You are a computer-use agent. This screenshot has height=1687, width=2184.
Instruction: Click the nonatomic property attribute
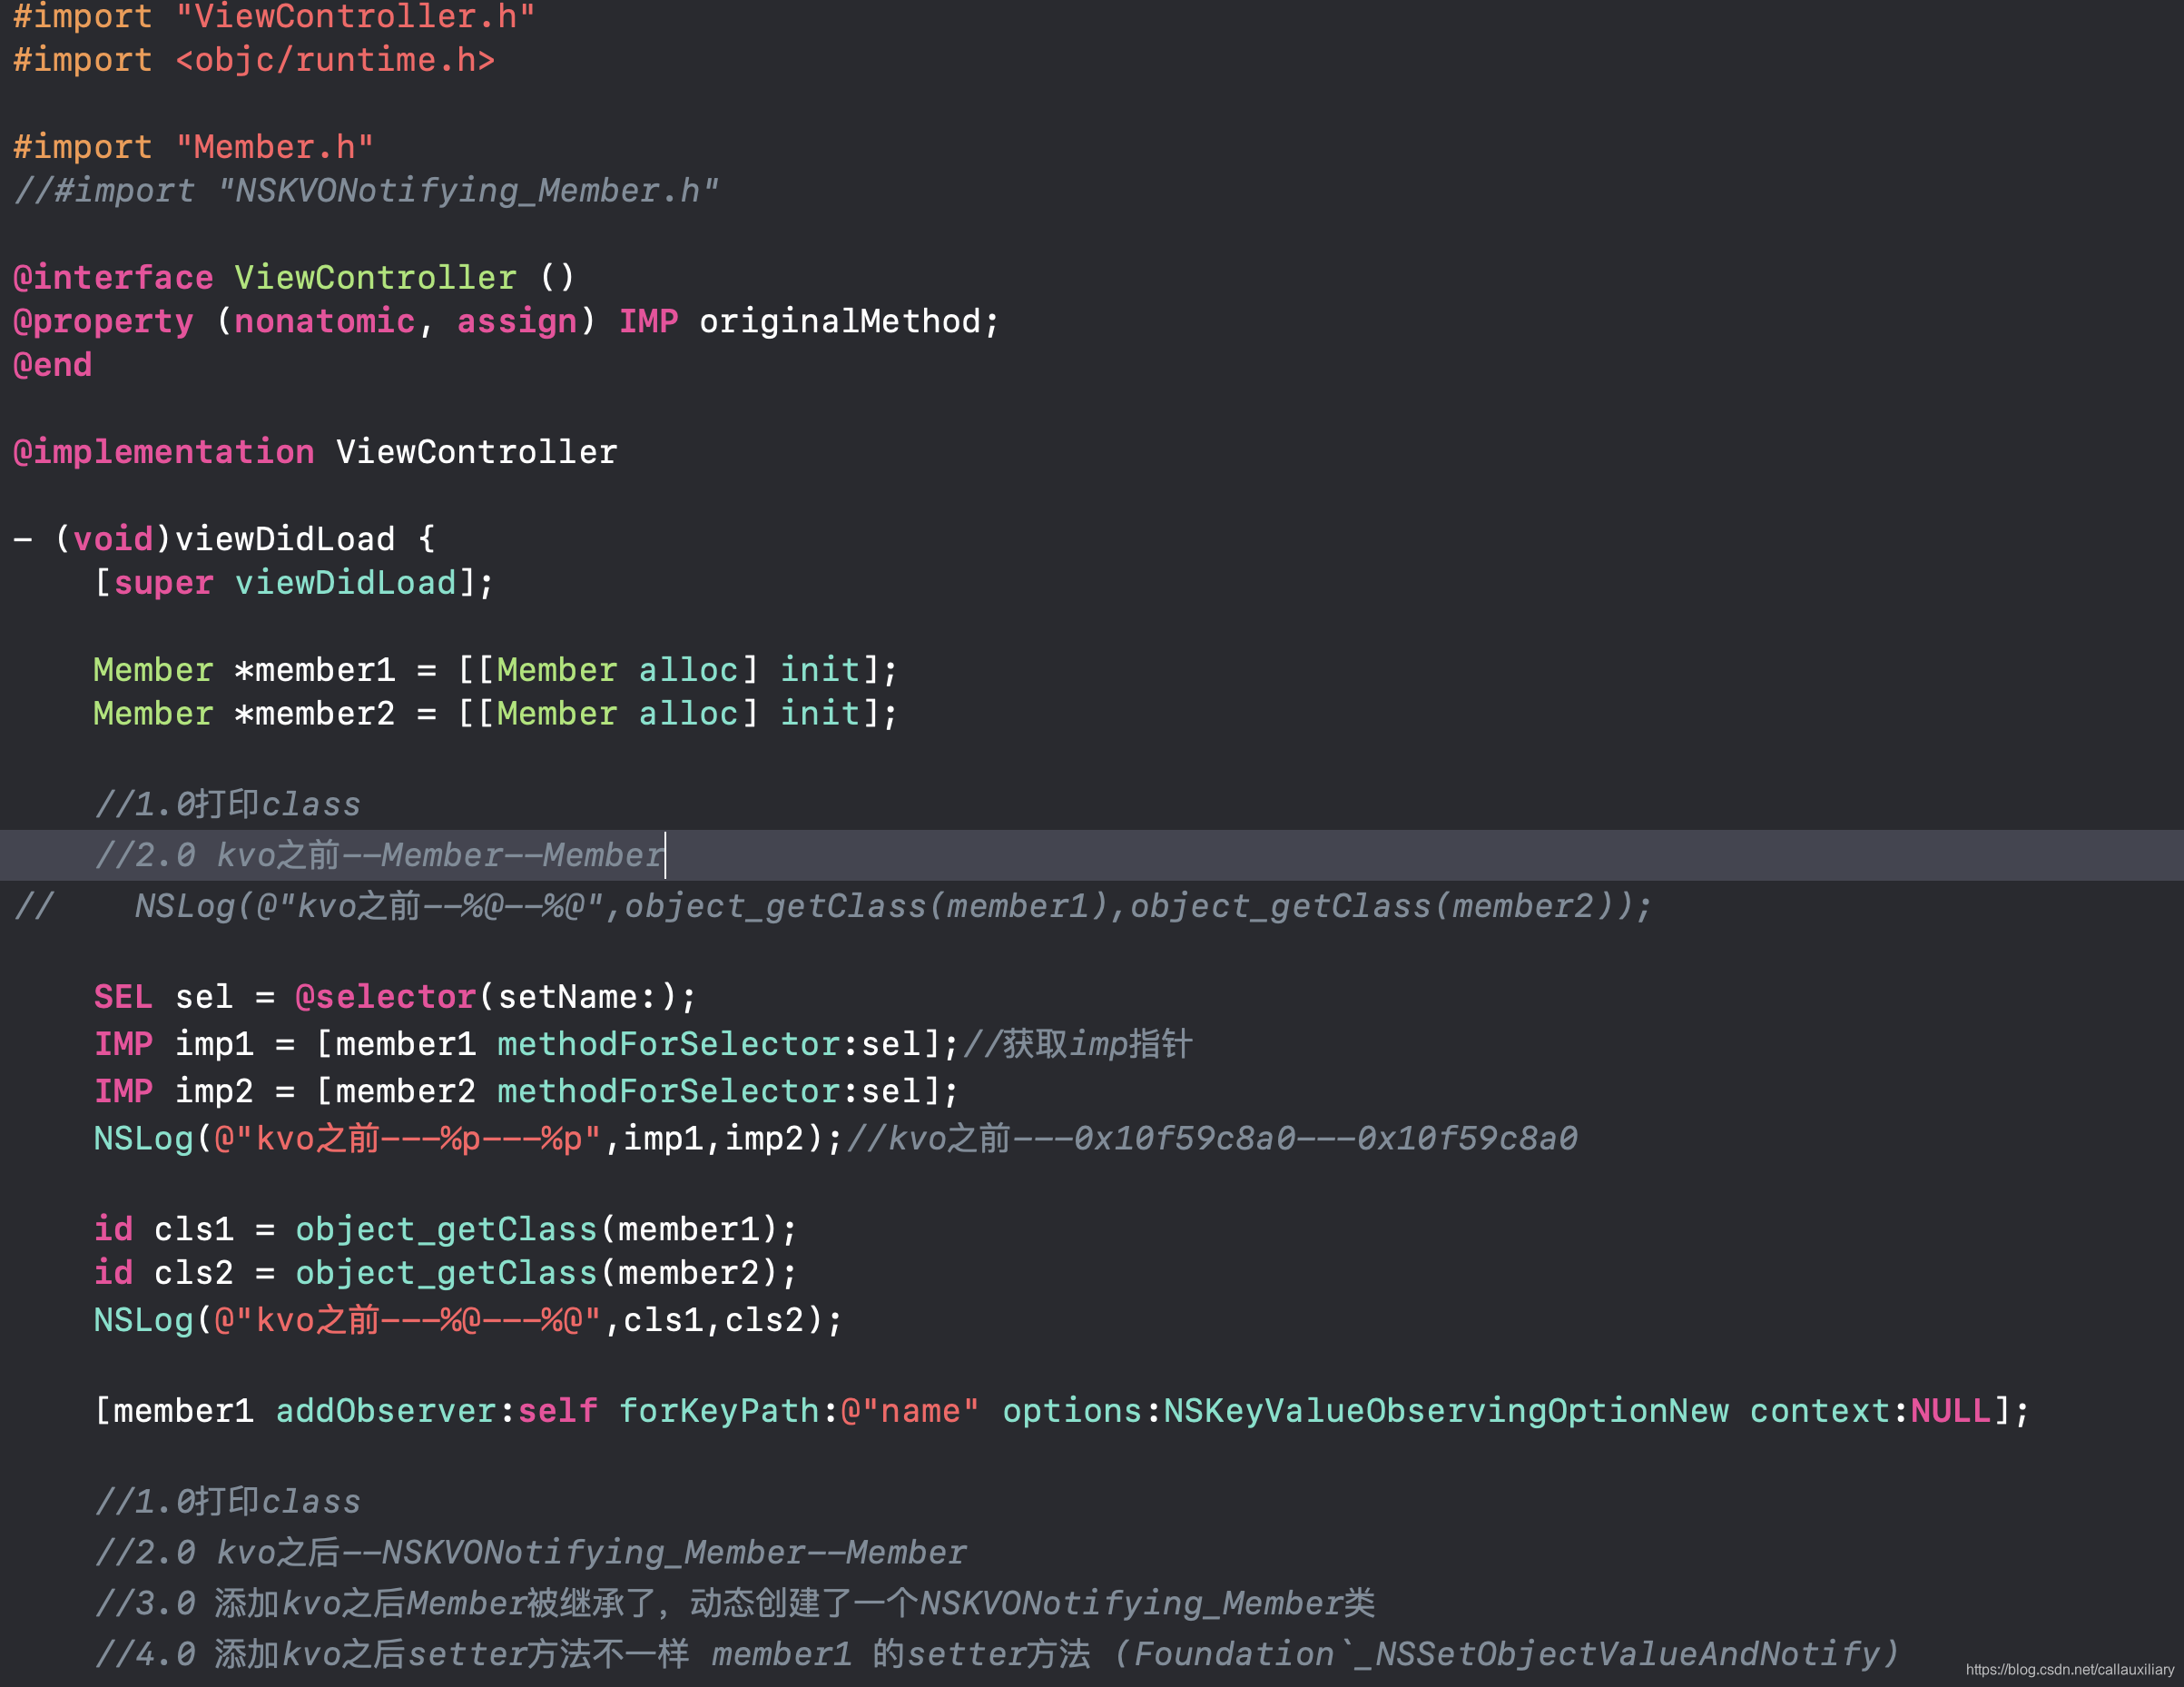pos(324,321)
